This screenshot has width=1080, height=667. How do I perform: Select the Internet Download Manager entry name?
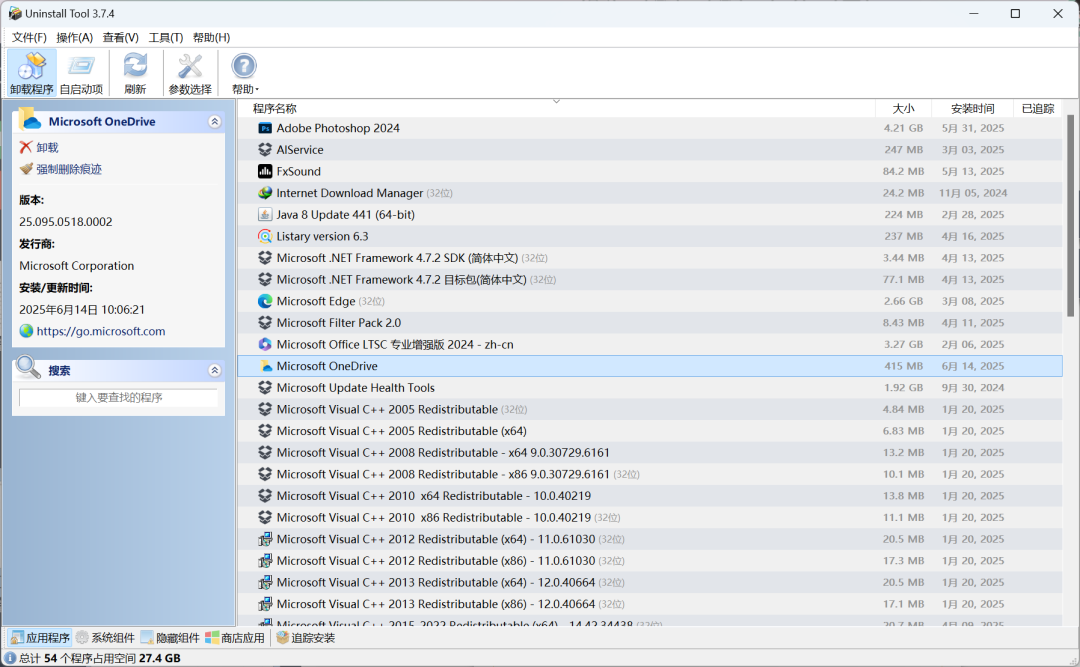(350, 193)
